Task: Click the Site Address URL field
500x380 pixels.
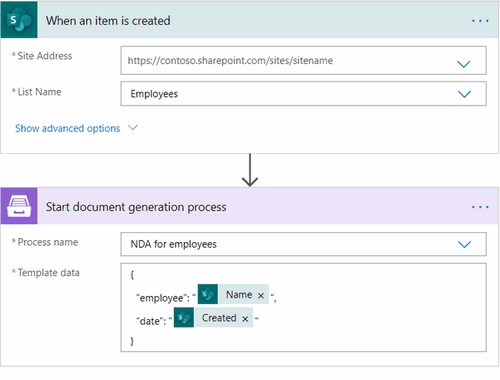Action: pyautogui.click(x=303, y=60)
